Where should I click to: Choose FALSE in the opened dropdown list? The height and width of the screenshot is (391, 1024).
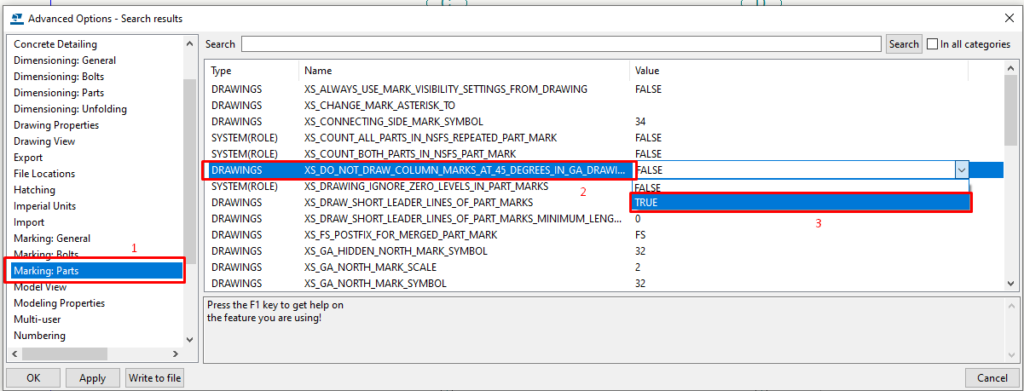click(800, 187)
